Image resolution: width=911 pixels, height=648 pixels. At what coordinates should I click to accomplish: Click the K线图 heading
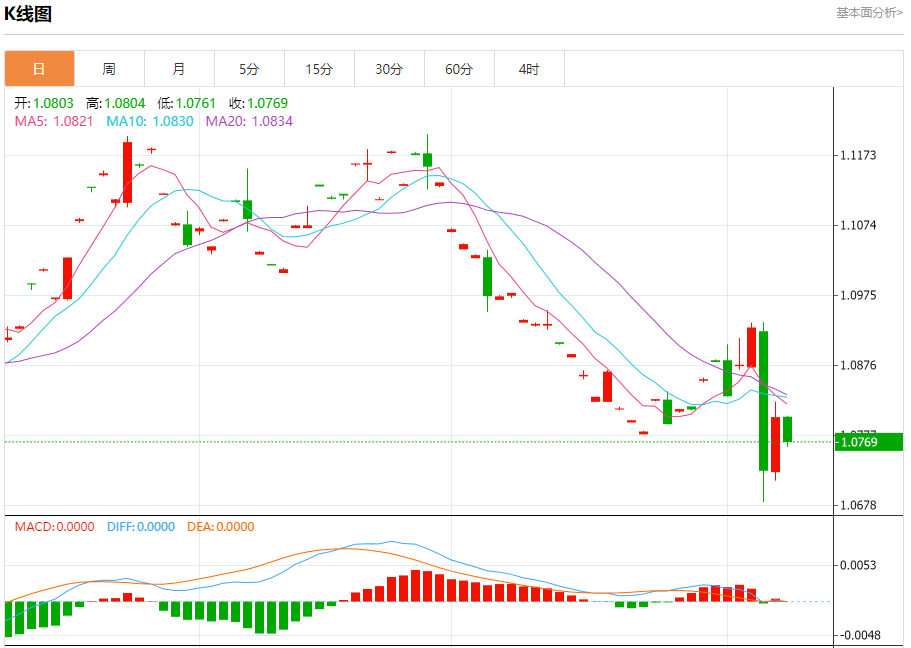click(28, 13)
